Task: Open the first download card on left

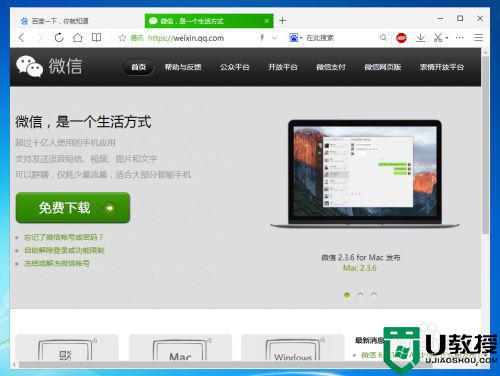Action: pyautogui.click(x=67, y=348)
